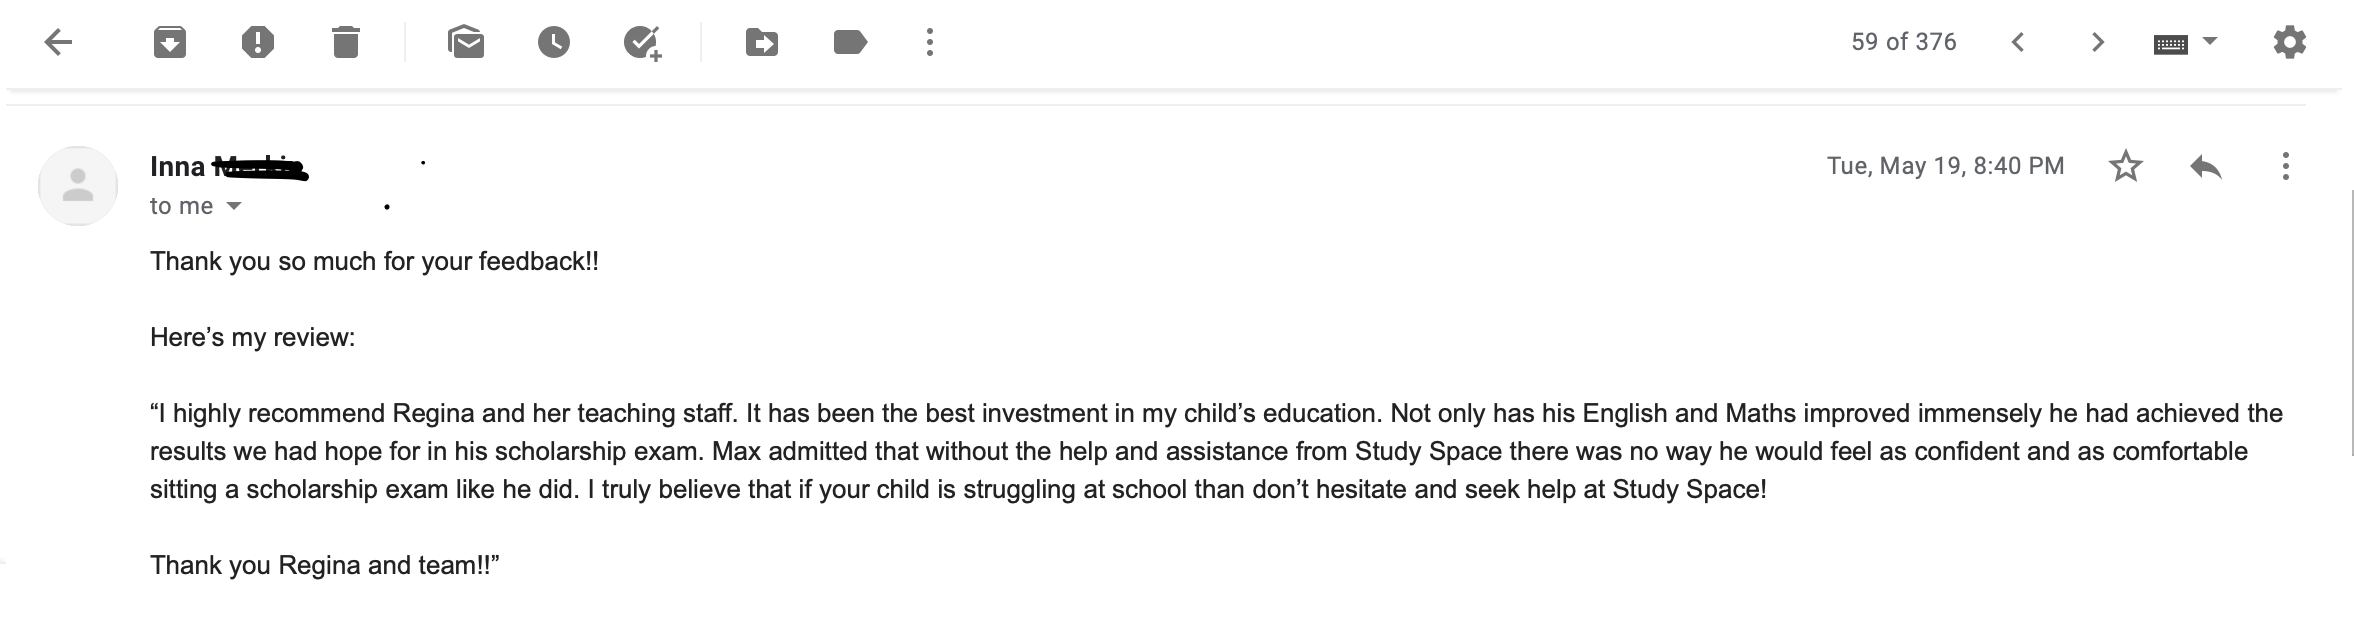The width and height of the screenshot is (2354, 620).
Task: Apply a label to this email
Action: (x=850, y=42)
